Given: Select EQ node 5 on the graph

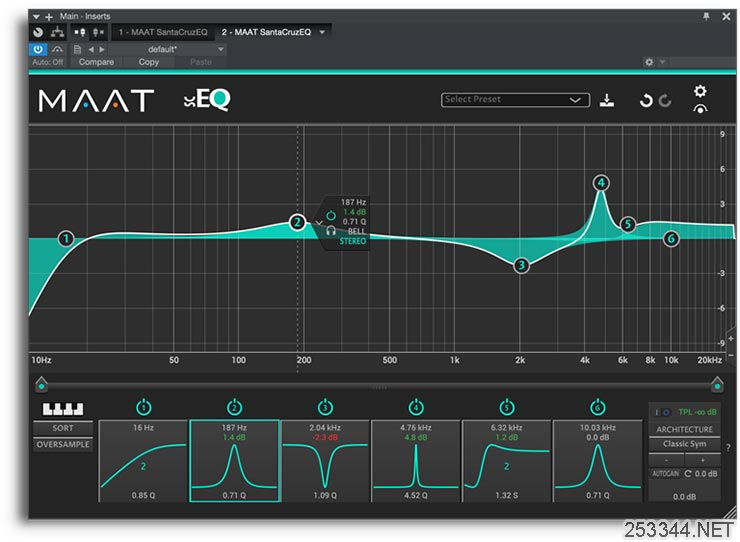Looking at the screenshot, I should 628,224.
